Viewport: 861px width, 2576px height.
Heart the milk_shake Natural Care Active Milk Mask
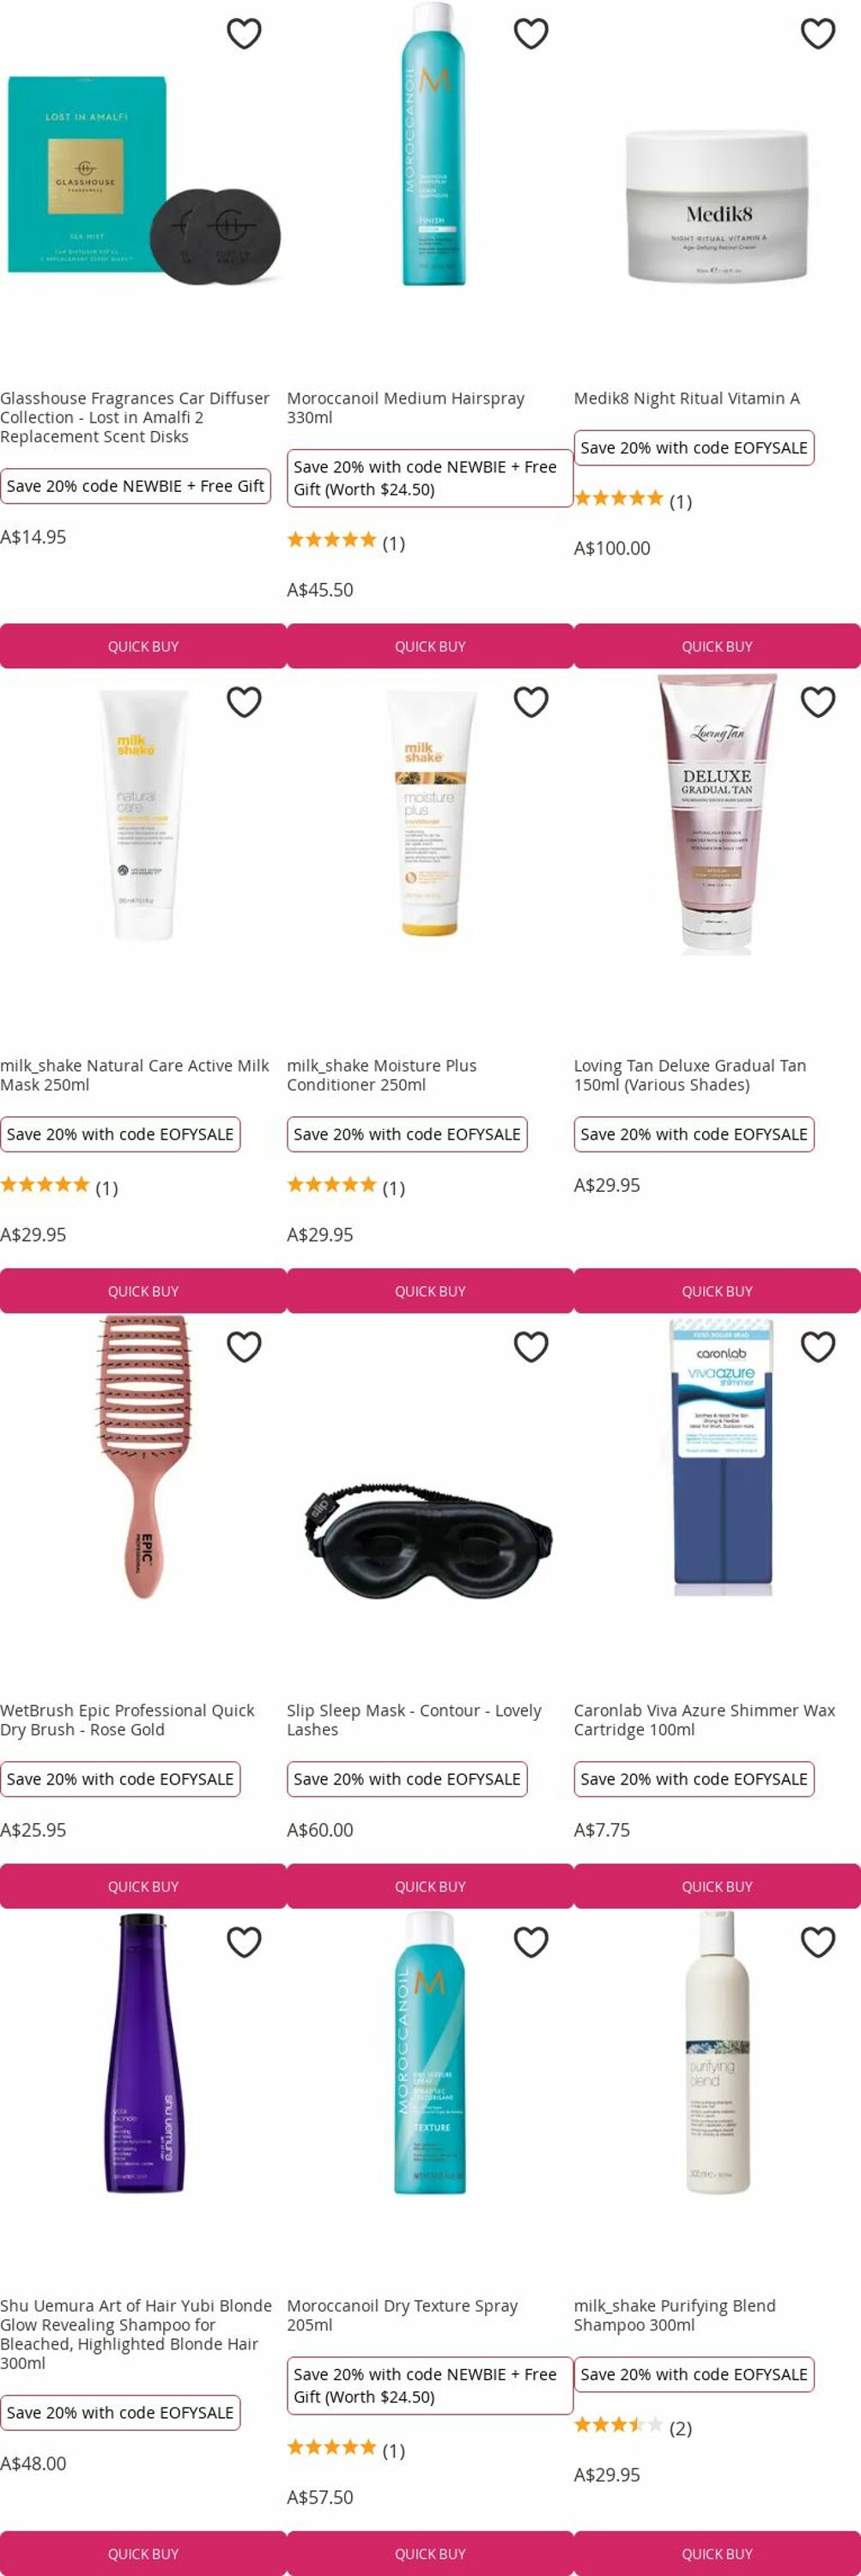(x=244, y=702)
